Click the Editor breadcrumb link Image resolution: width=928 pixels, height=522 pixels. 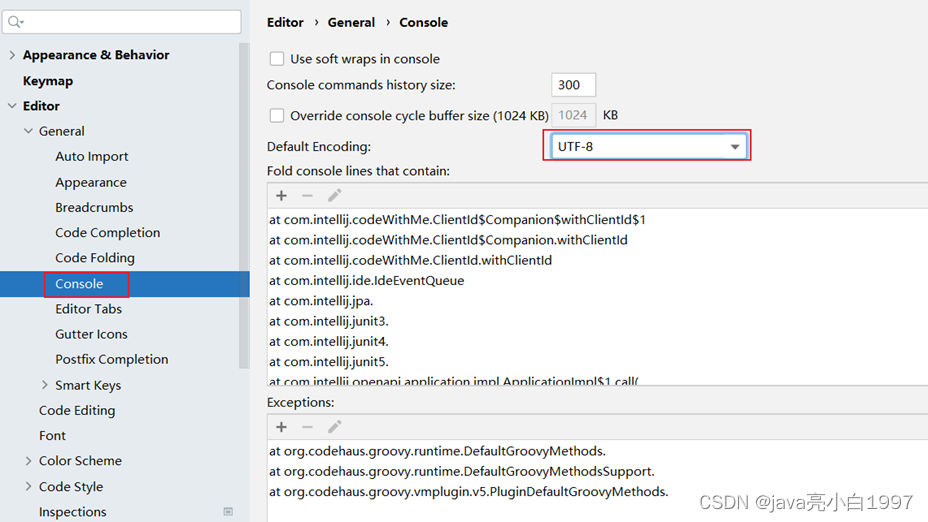(x=285, y=22)
